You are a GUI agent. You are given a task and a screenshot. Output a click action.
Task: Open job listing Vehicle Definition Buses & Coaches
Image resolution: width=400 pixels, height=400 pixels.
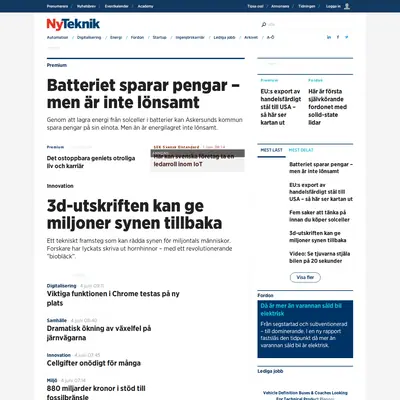click(305, 395)
